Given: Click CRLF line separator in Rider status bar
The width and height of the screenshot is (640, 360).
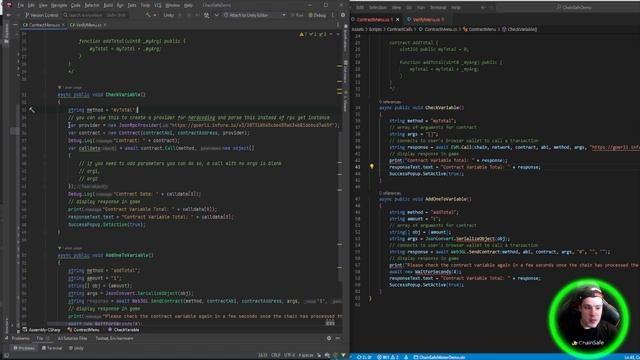Looking at the screenshot, I should coord(276,355).
